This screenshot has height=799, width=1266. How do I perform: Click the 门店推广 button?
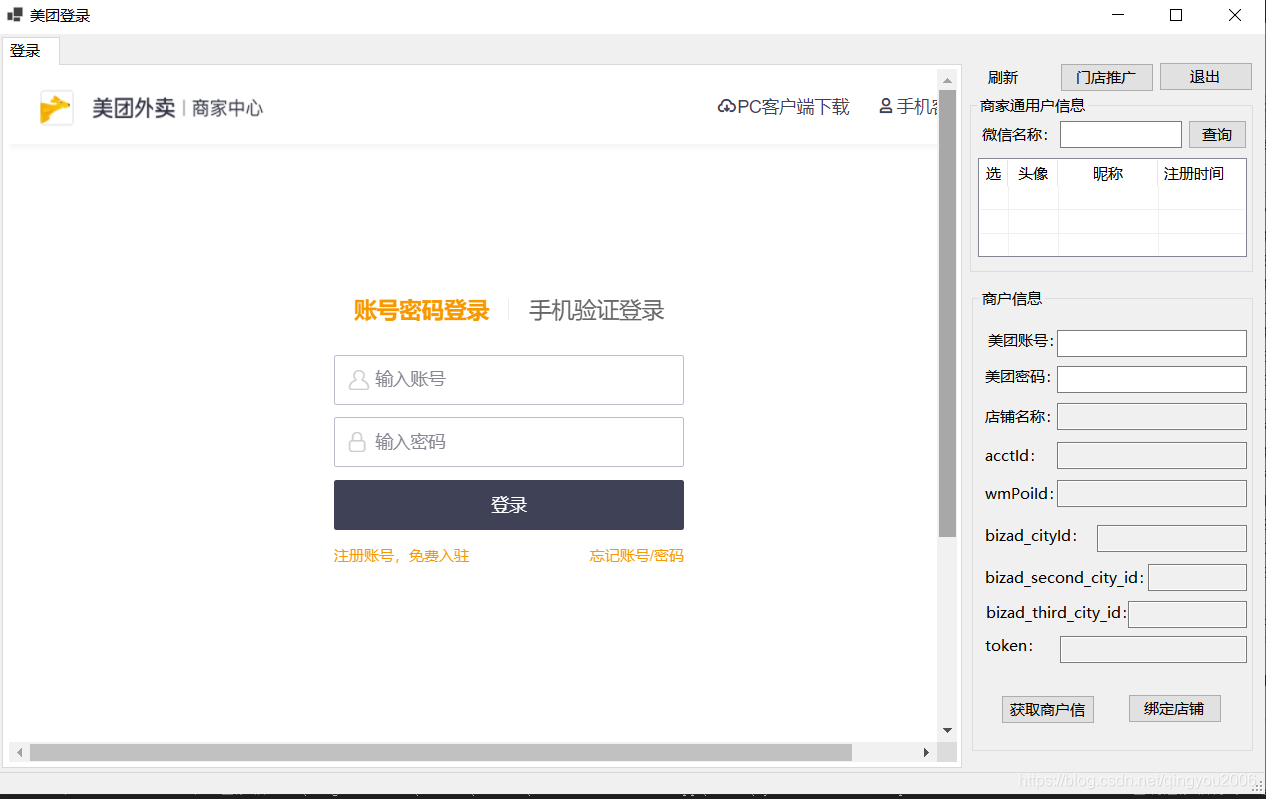pos(1106,77)
